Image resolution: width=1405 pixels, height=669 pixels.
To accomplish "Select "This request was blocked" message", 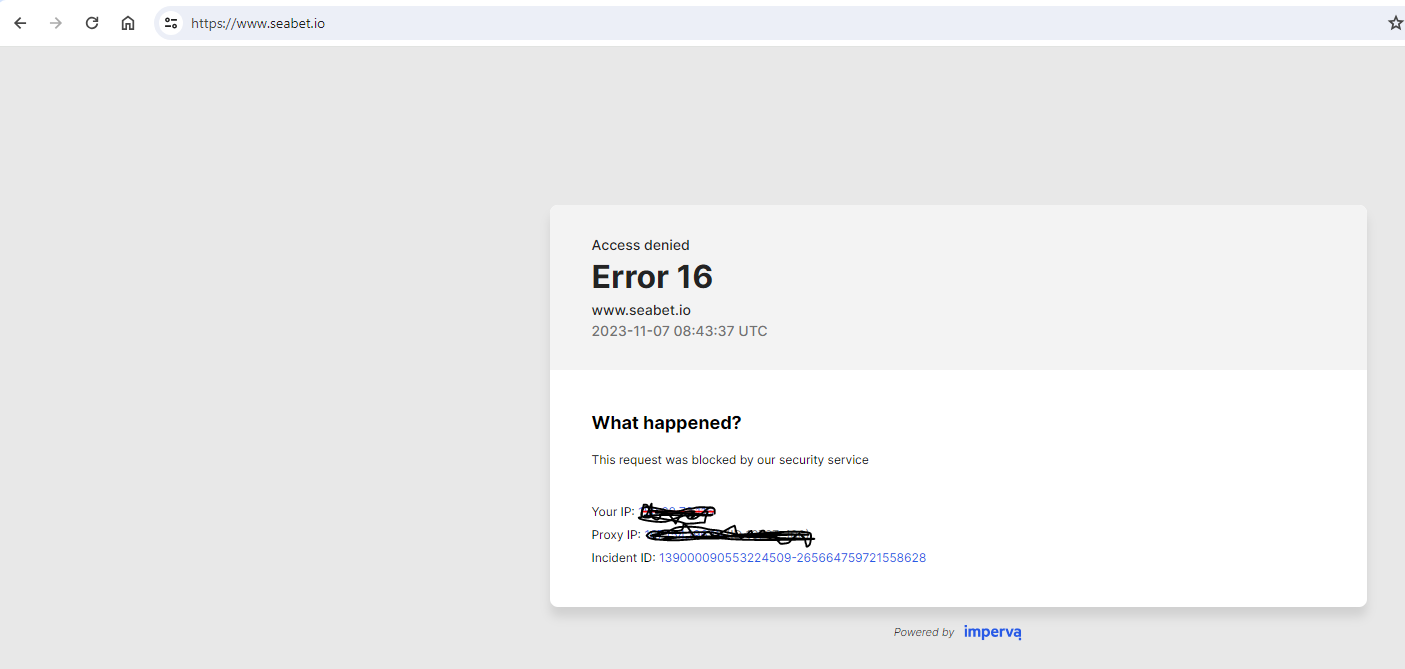I will coord(730,460).
